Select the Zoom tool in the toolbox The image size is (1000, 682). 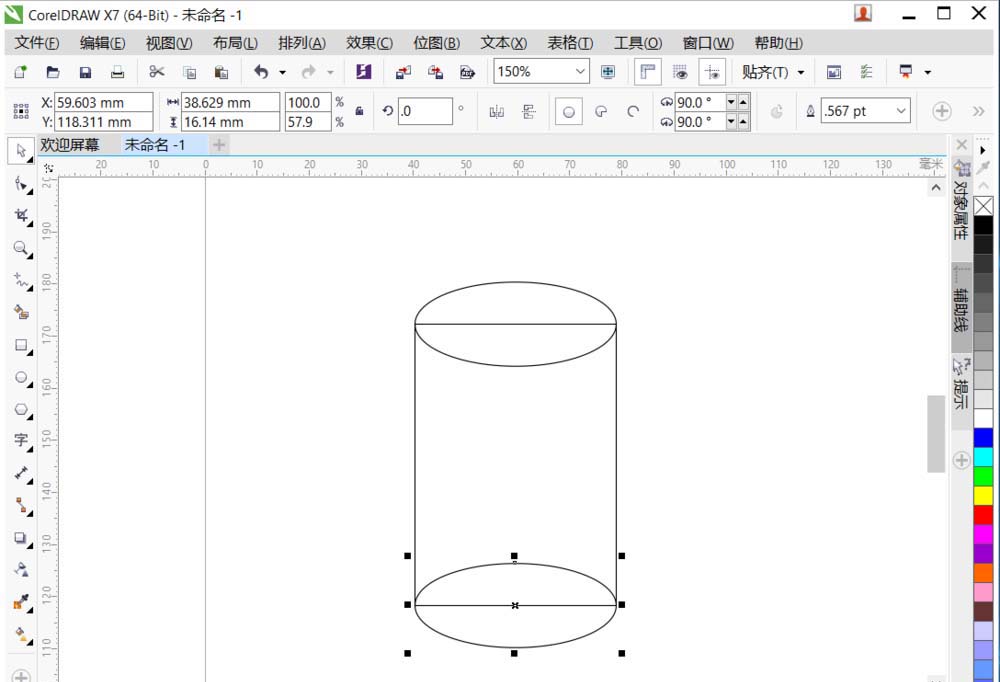coord(21,249)
